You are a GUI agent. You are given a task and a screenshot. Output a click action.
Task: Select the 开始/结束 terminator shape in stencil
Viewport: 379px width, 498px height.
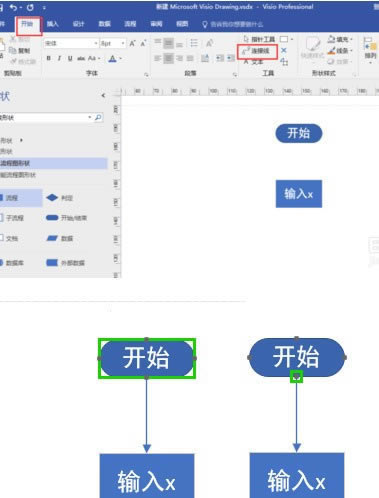click(66, 218)
